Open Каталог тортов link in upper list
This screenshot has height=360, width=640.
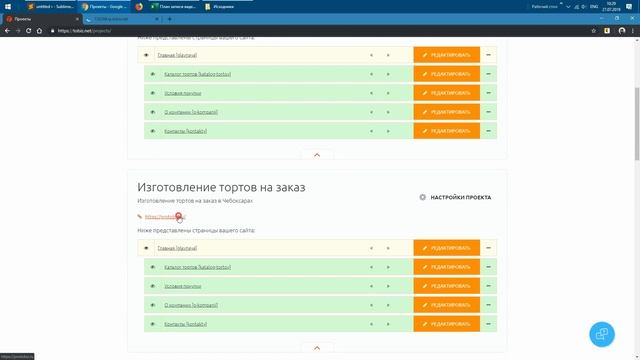(x=198, y=74)
